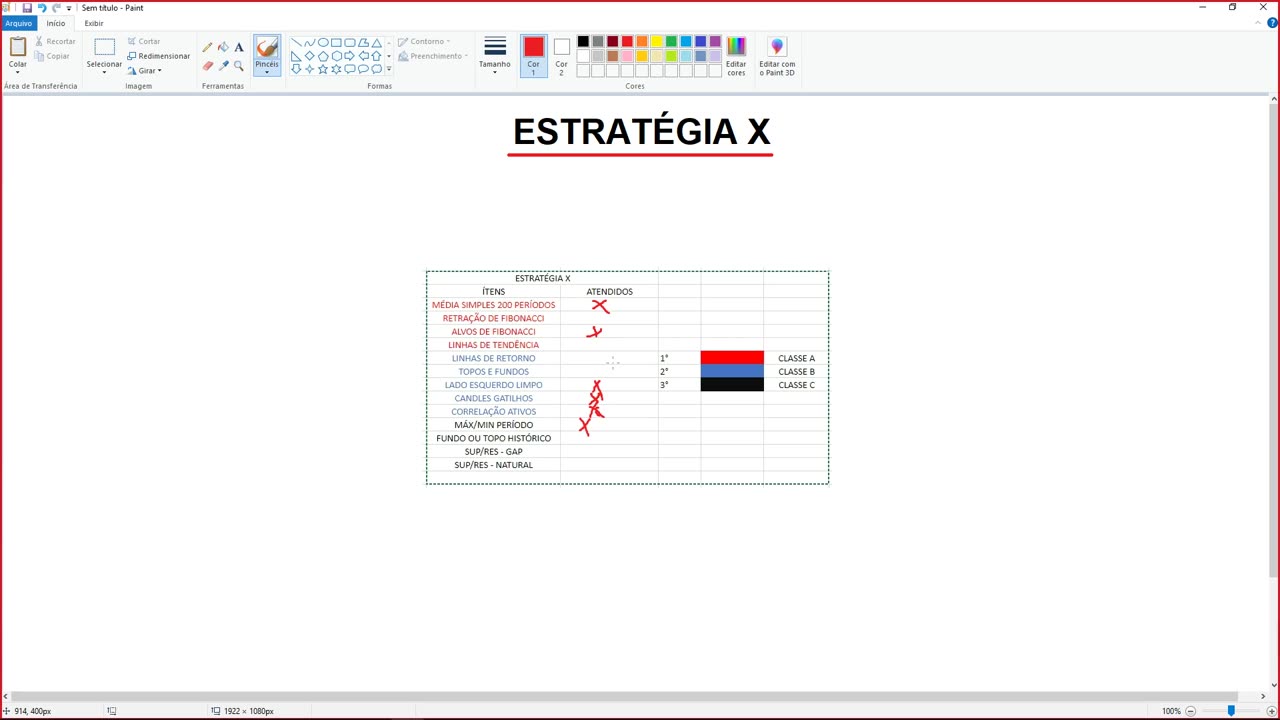Open the Tamanho line size dropdown
The image size is (1280, 720).
click(495, 56)
